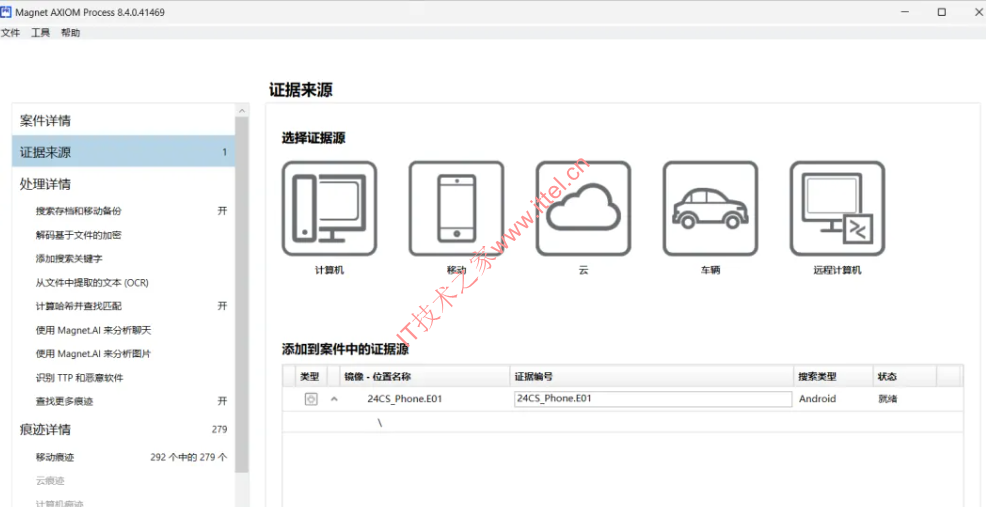Click the type icon in 24CS_Phone.E01 row
This screenshot has width=986, height=507.
click(311, 399)
